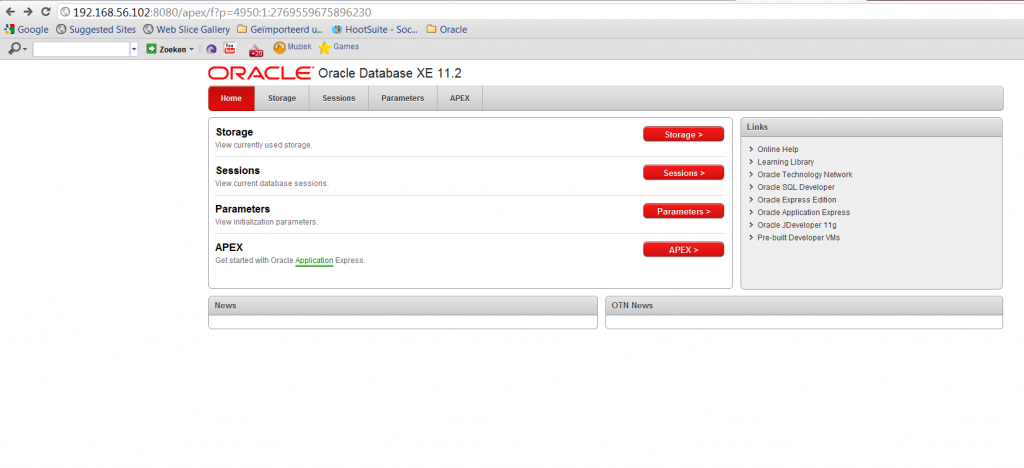Viewport: 1024px width, 468px height.
Task: Click the 'View initialization parameters.' text
Action: coord(266,222)
